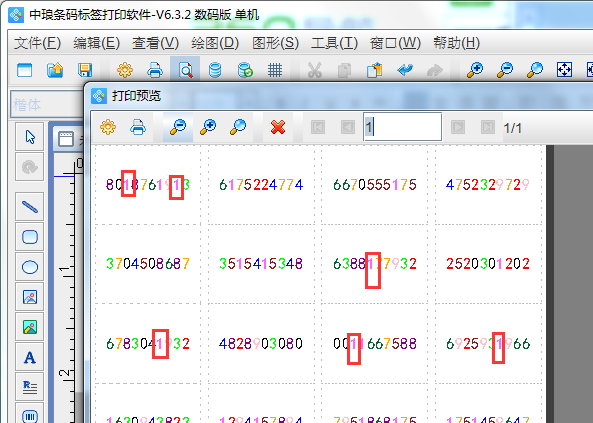The height and width of the screenshot is (423, 593).
Task: Zoom in within the print preview window
Action: [x=208, y=127]
